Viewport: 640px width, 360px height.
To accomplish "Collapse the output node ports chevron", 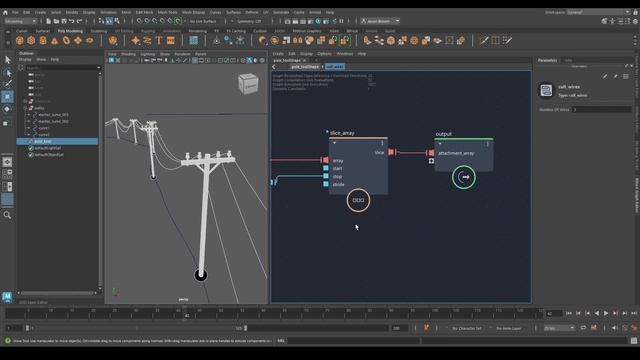I will coord(440,144).
